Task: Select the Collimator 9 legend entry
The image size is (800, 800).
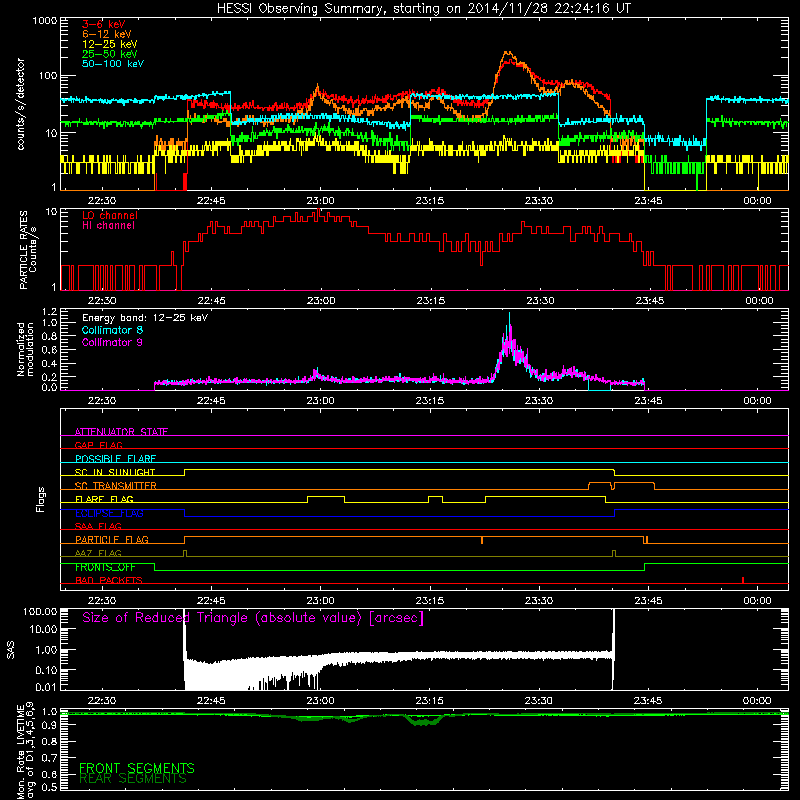Action: tap(112, 342)
